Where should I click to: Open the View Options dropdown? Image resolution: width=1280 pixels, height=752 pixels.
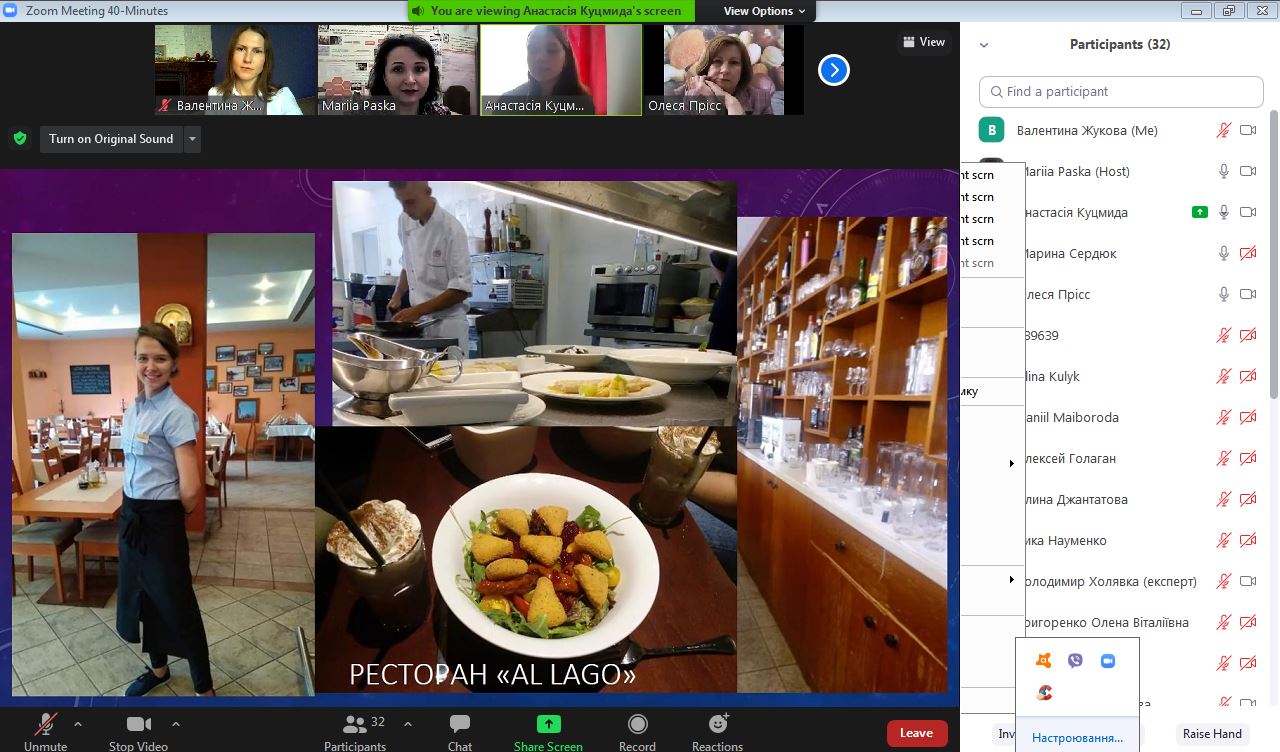[x=765, y=11]
